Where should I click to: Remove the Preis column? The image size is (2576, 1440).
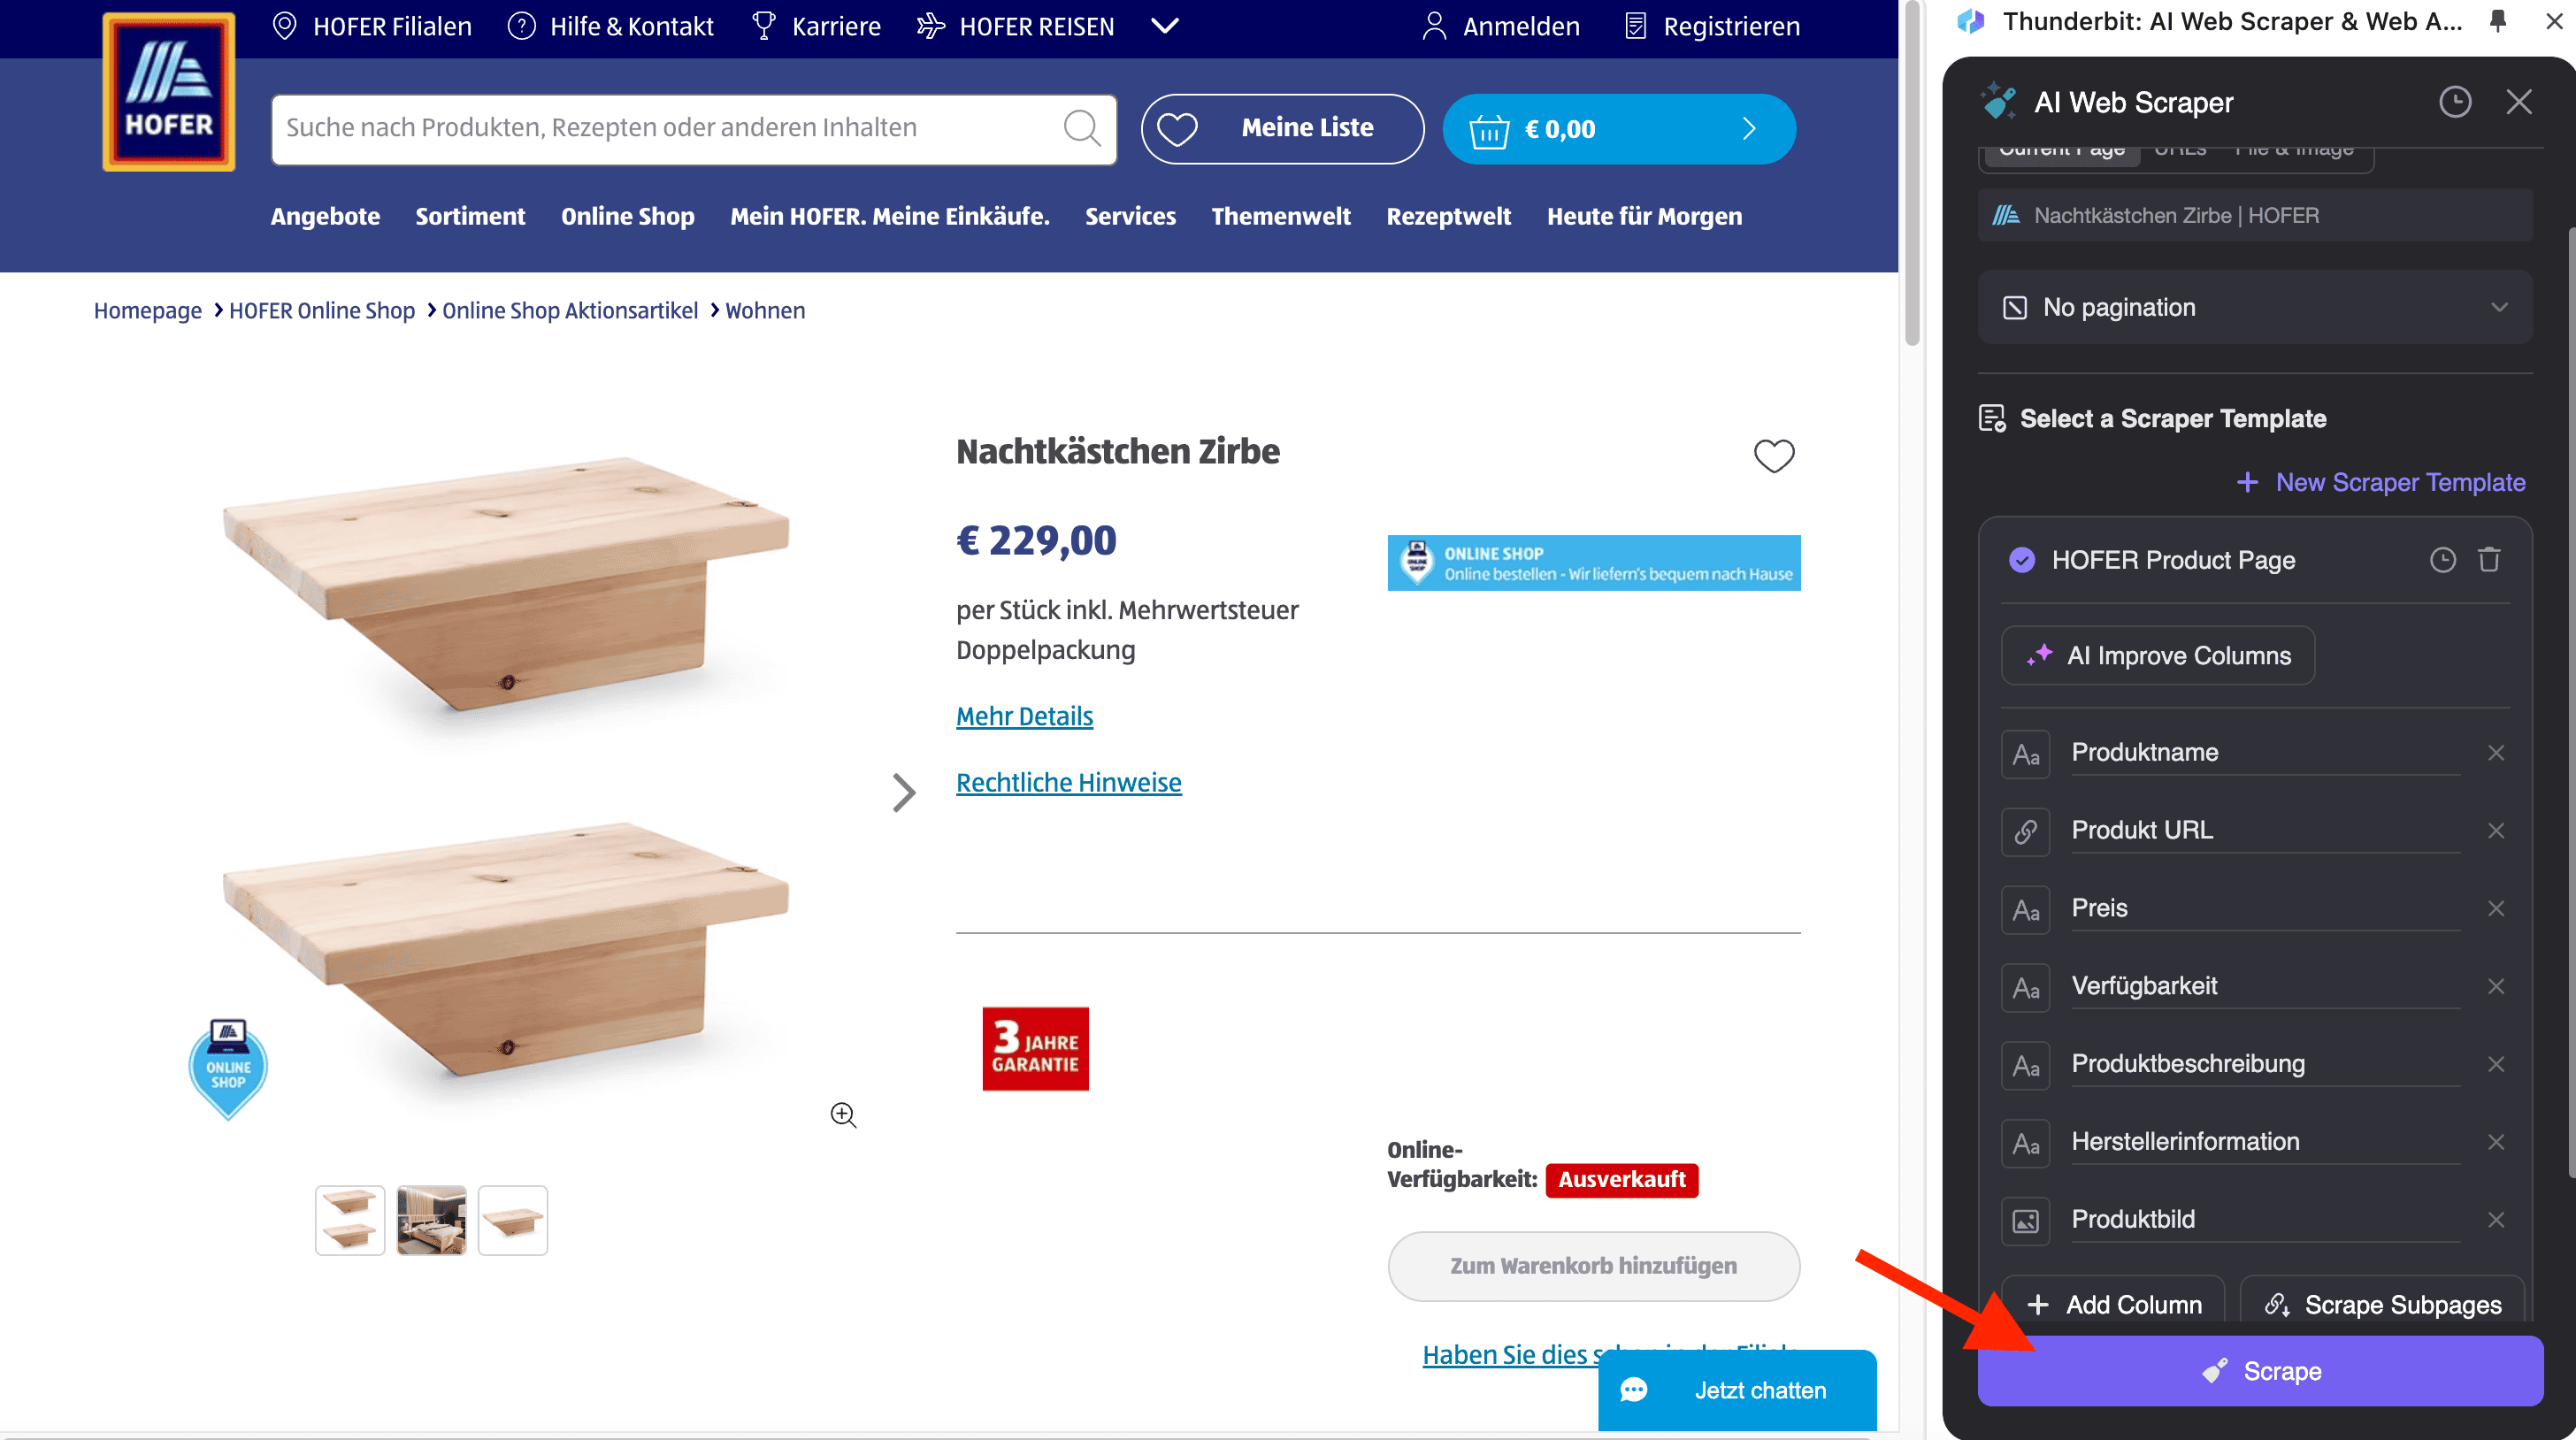[2495, 908]
